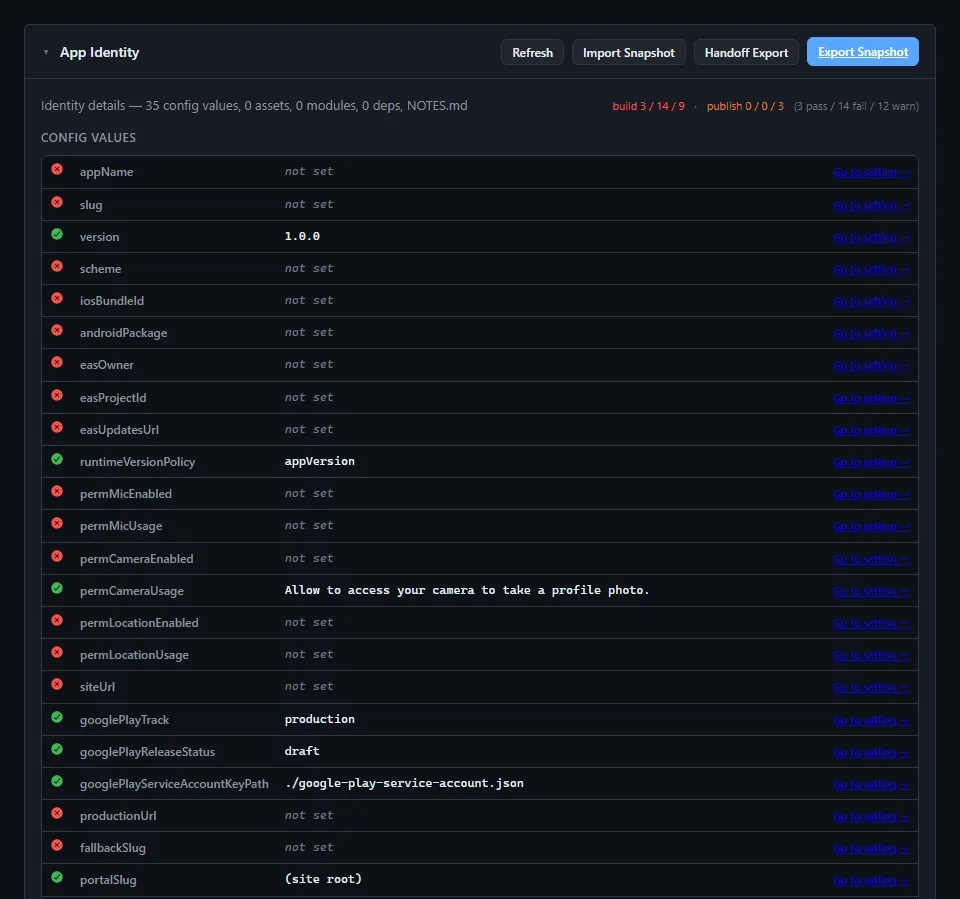Click the red fail icon for permLocationEnabled
This screenshot has width=960, height=899.
[x=57, y=620]
